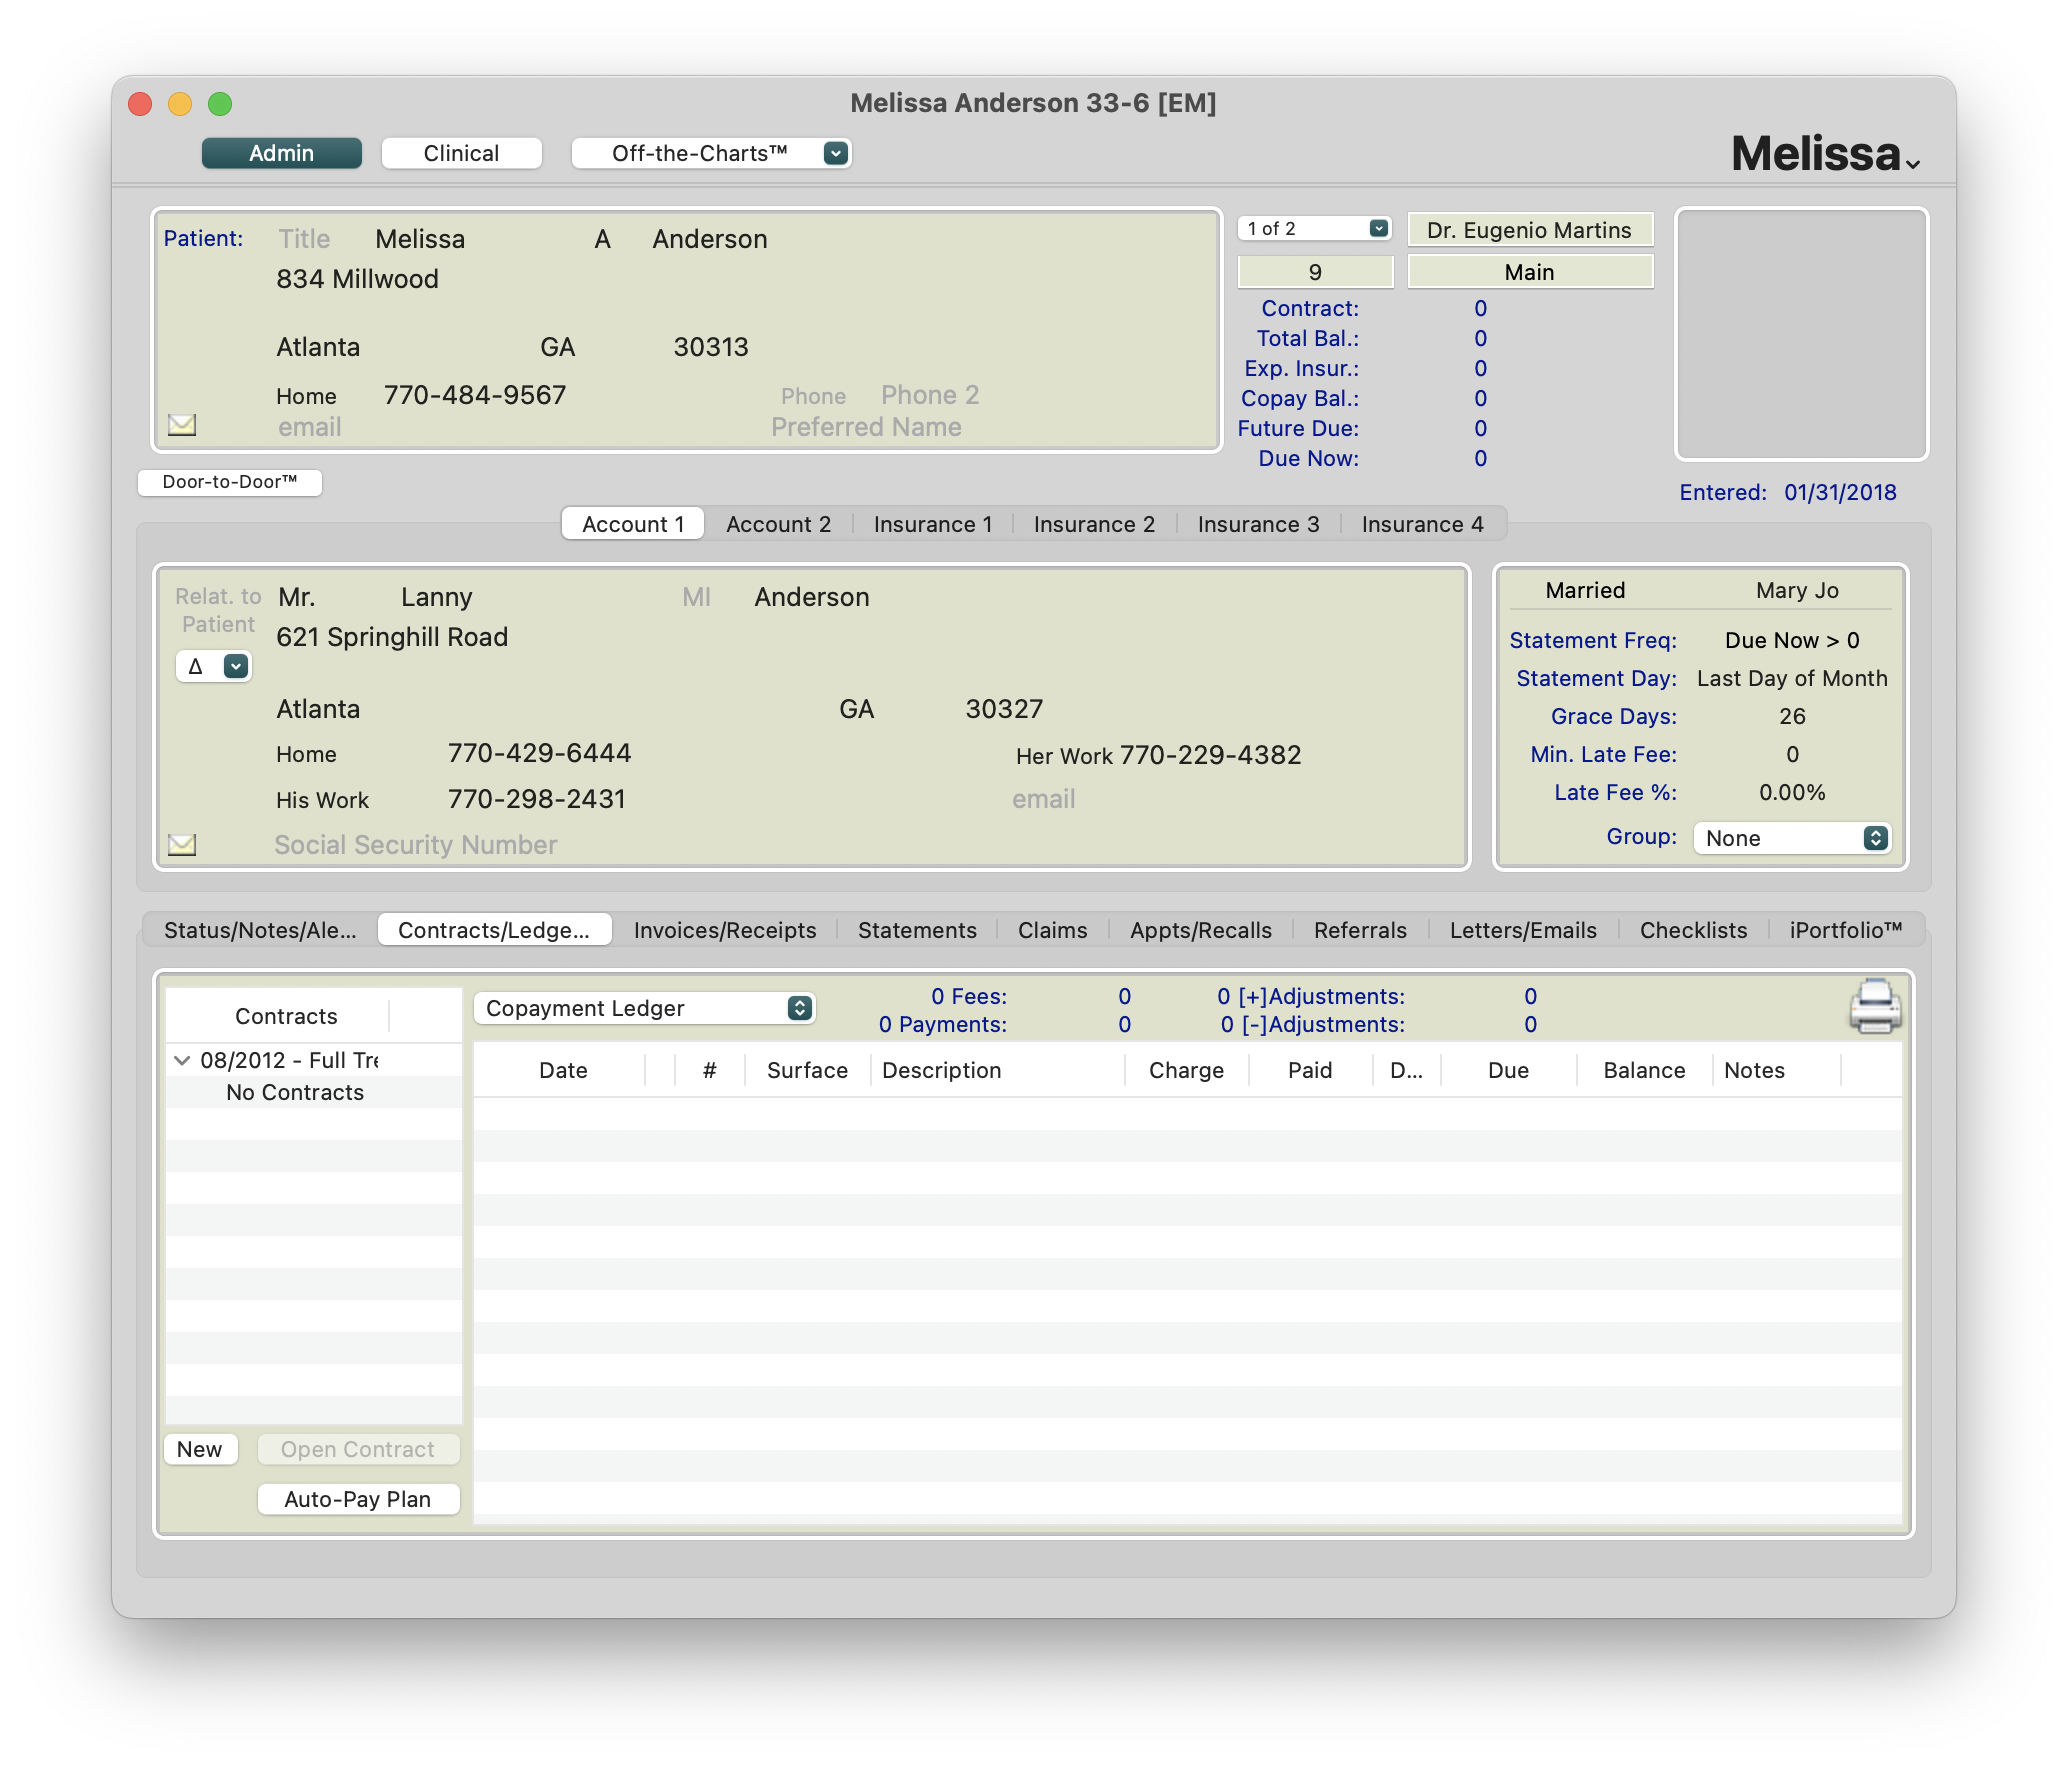Go to the Account 2 tab
Screen dimensions: 2068x1766
tap(778, 524)
